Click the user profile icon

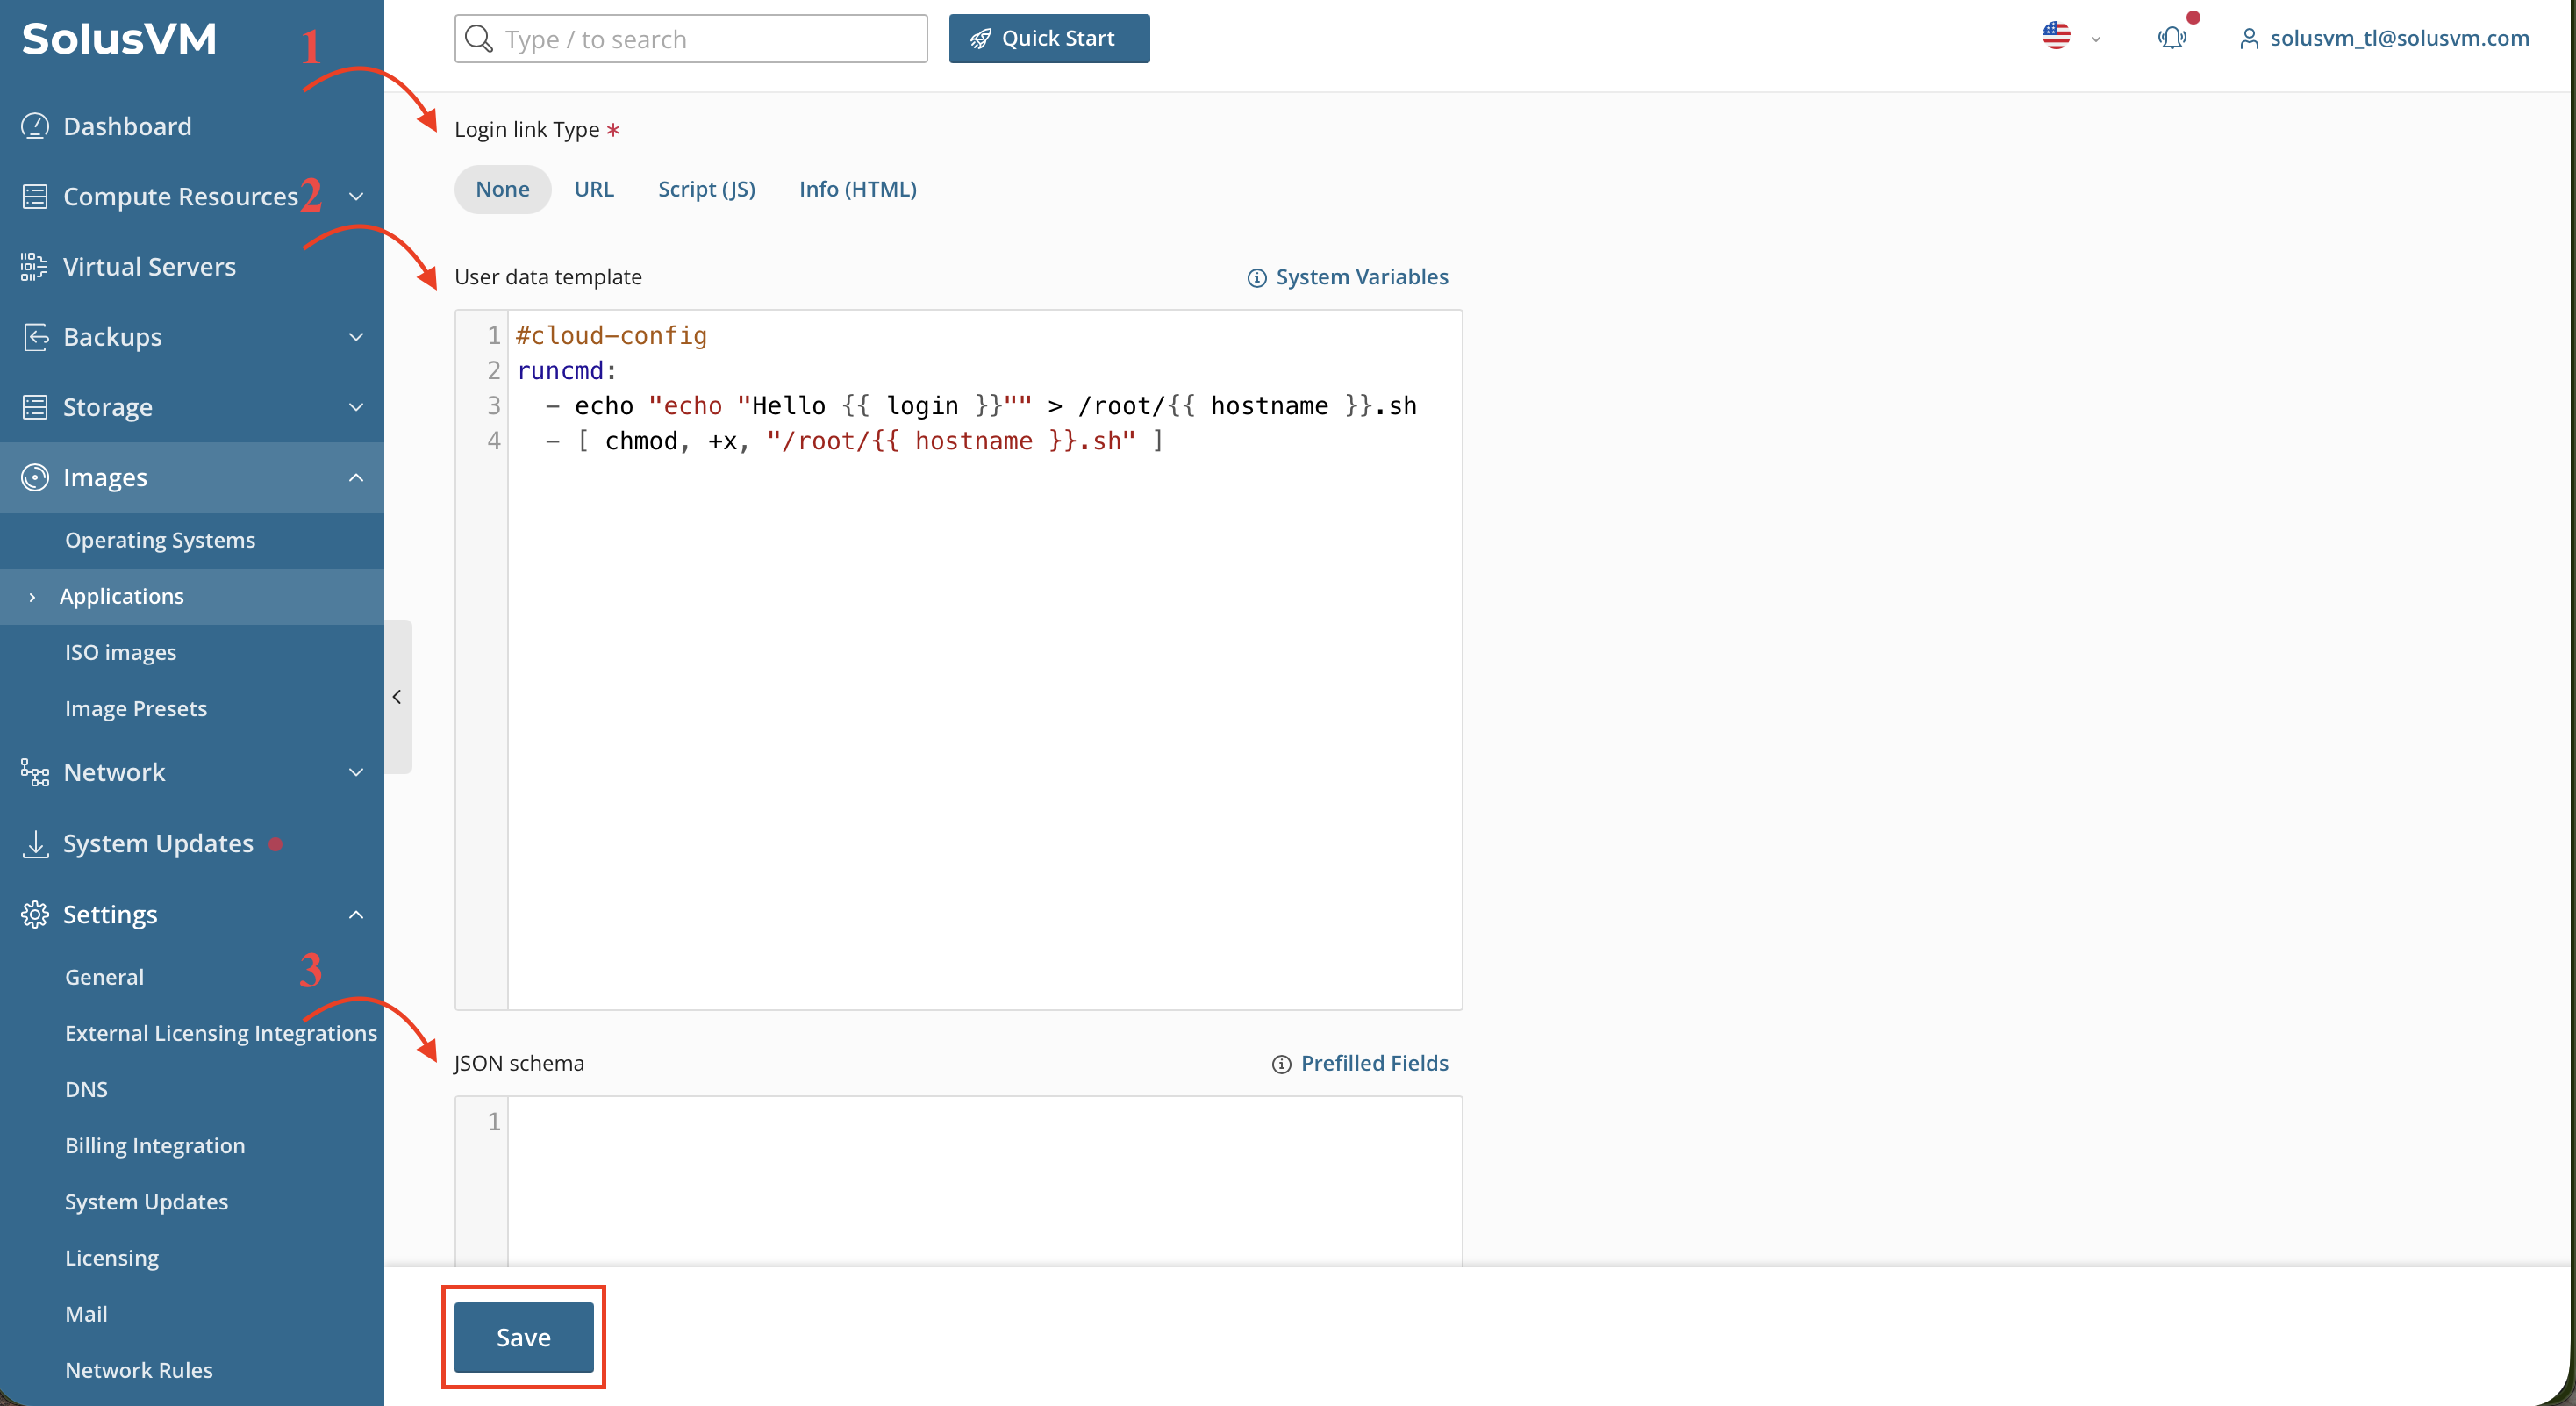(2249, 39)
